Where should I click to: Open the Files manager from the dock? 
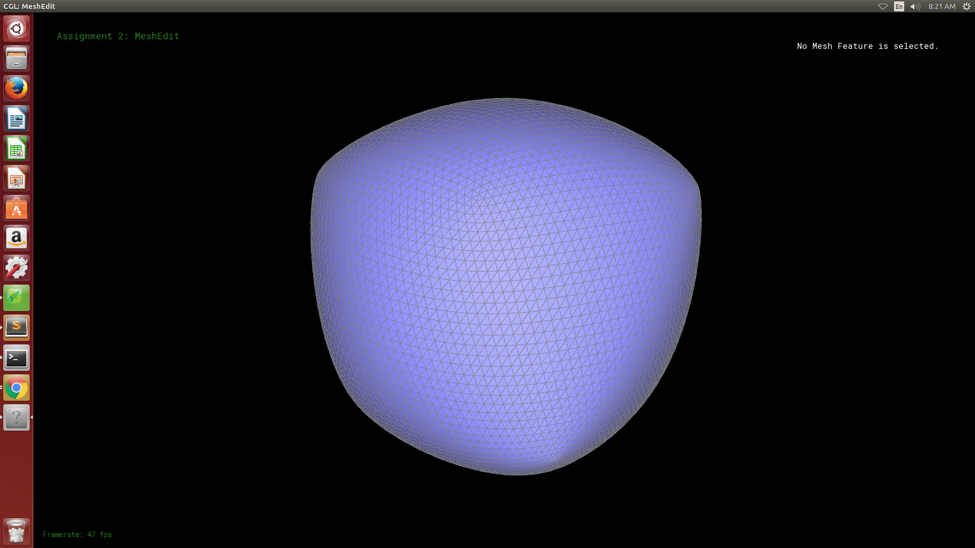pos(16,58)
